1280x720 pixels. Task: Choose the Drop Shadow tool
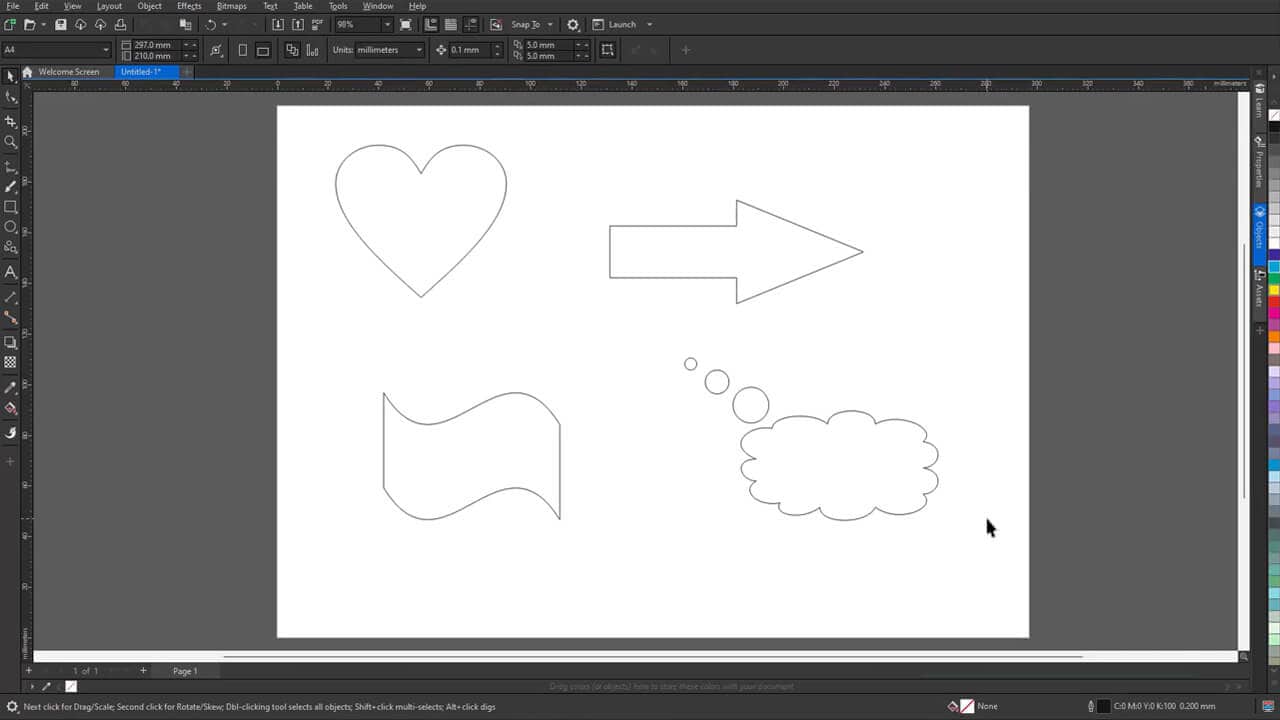[11, 342]
